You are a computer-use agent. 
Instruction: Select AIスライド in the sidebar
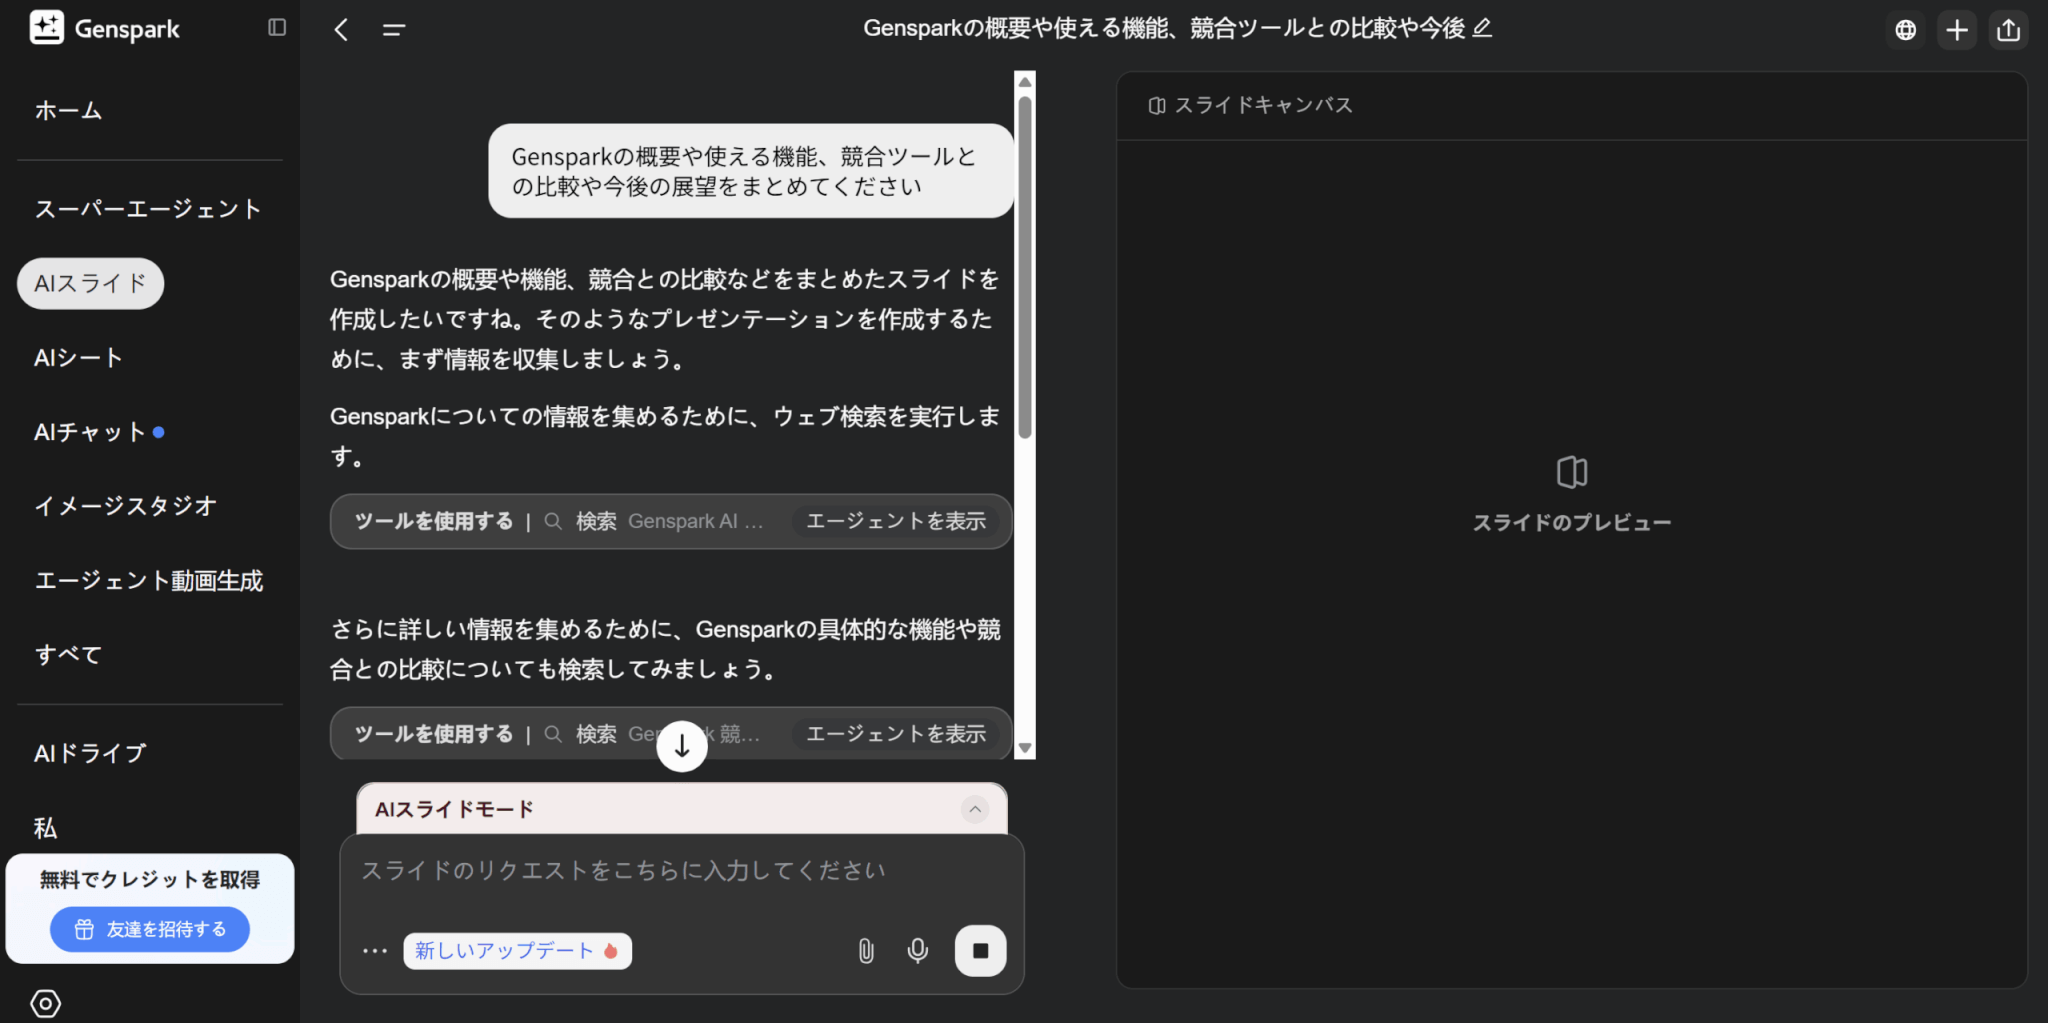[90, 283]
